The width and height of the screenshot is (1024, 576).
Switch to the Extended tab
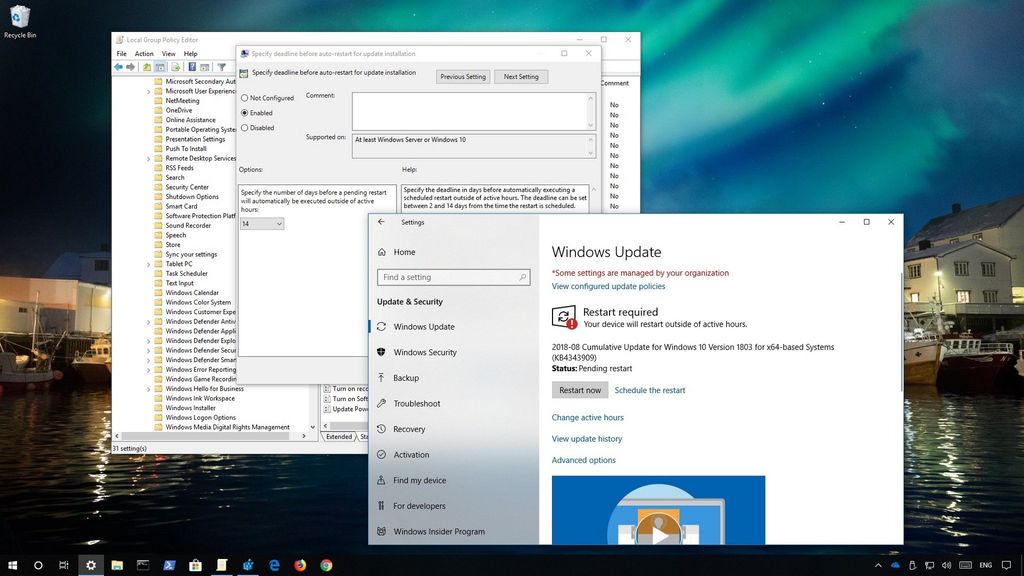click(338, 437)
